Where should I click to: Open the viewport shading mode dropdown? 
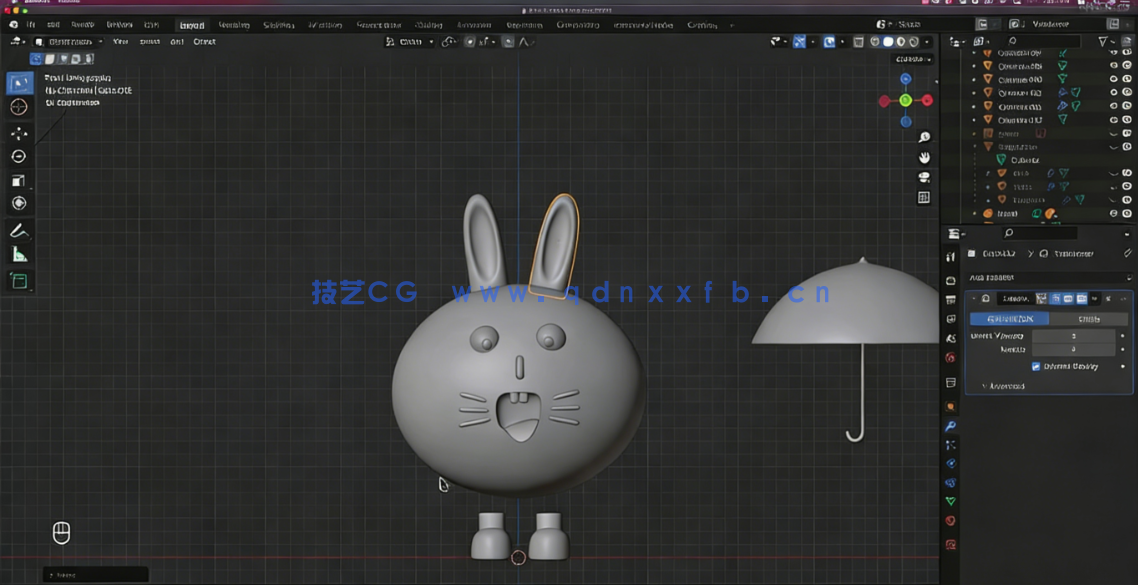(x=925, y=41)
